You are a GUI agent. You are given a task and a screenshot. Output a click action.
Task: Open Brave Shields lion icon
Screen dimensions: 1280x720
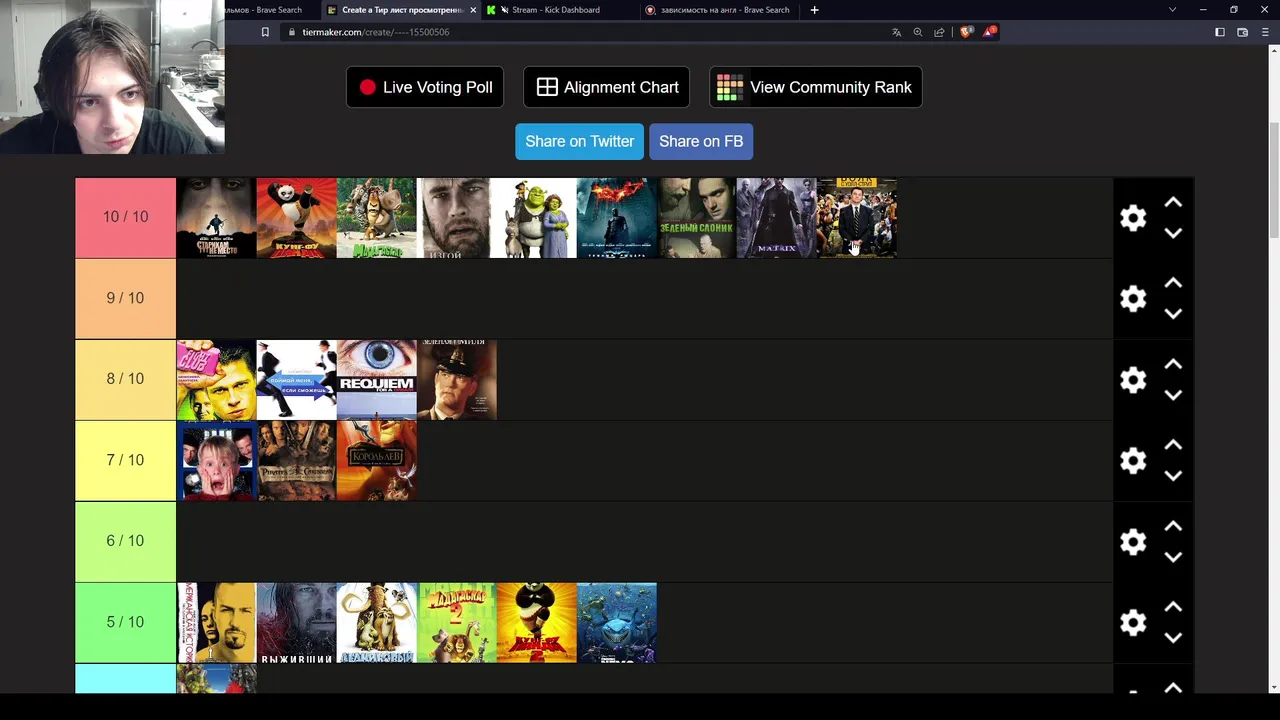tap(966, 32)
